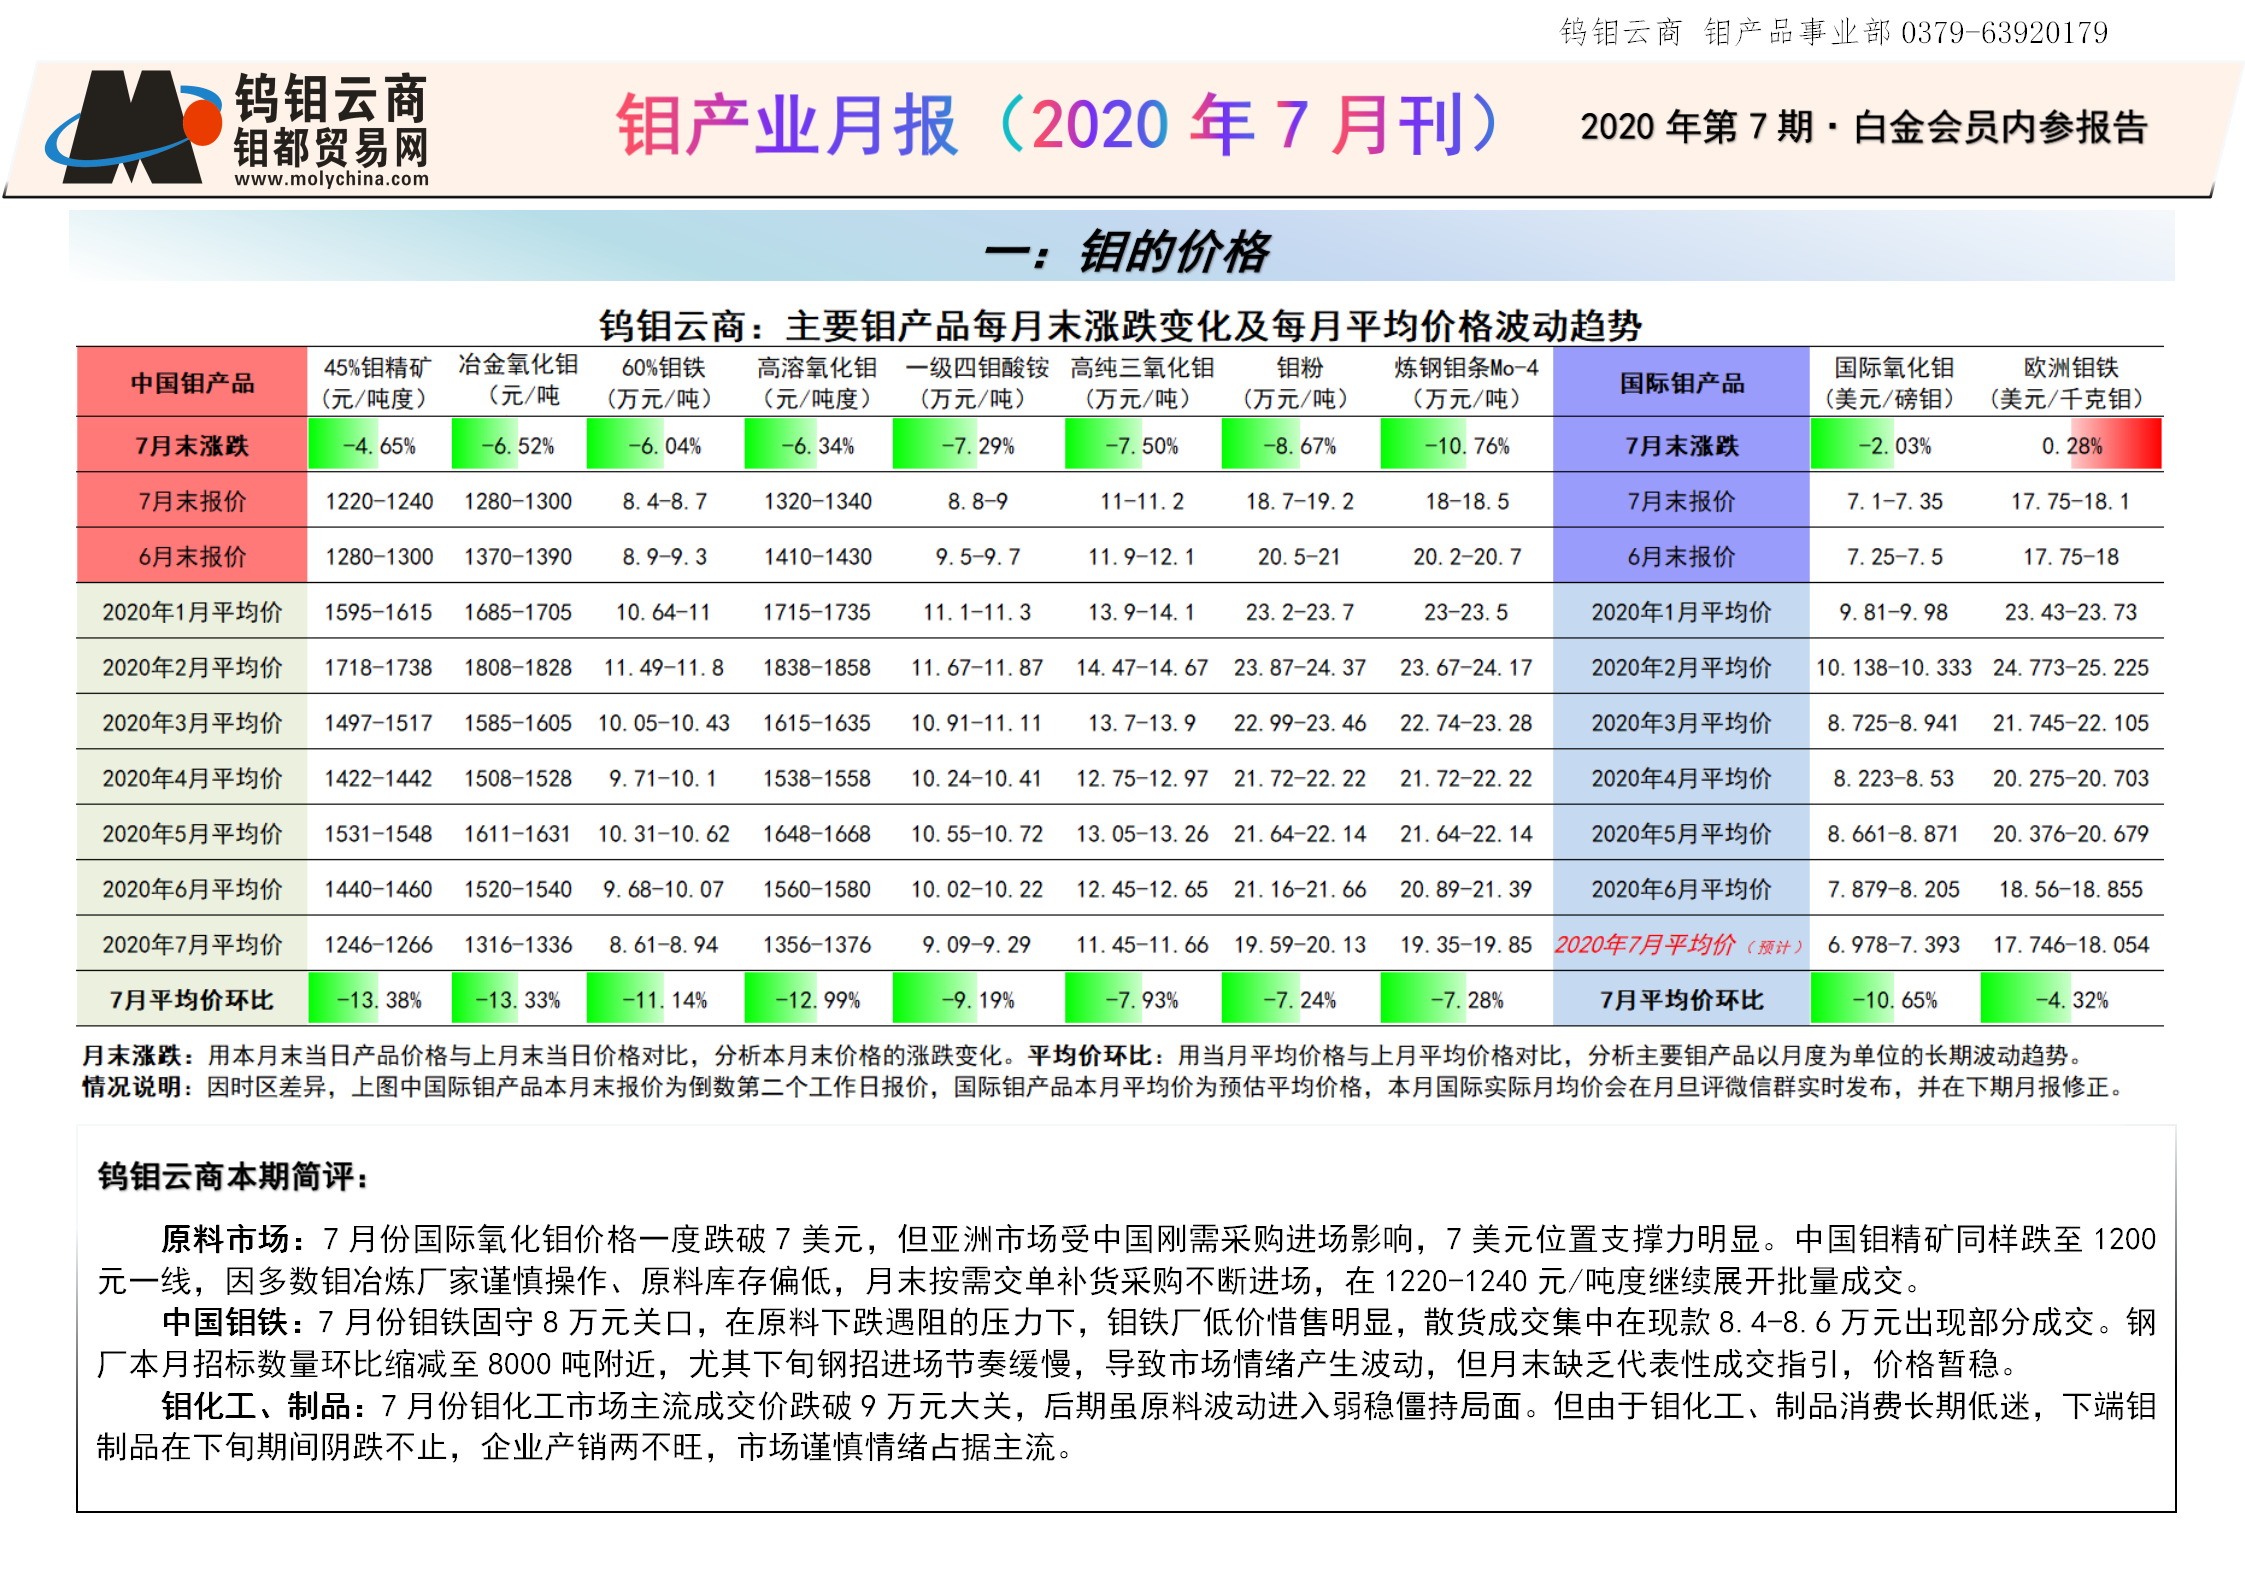Image resolution: width=2245 pixels, height=1587 pixels.
Task: Select the 24.773-25.225 February European average
Action: tap(2070, 667)
